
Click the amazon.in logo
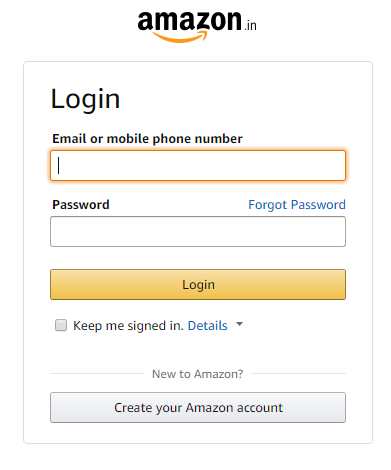(197, 27)
